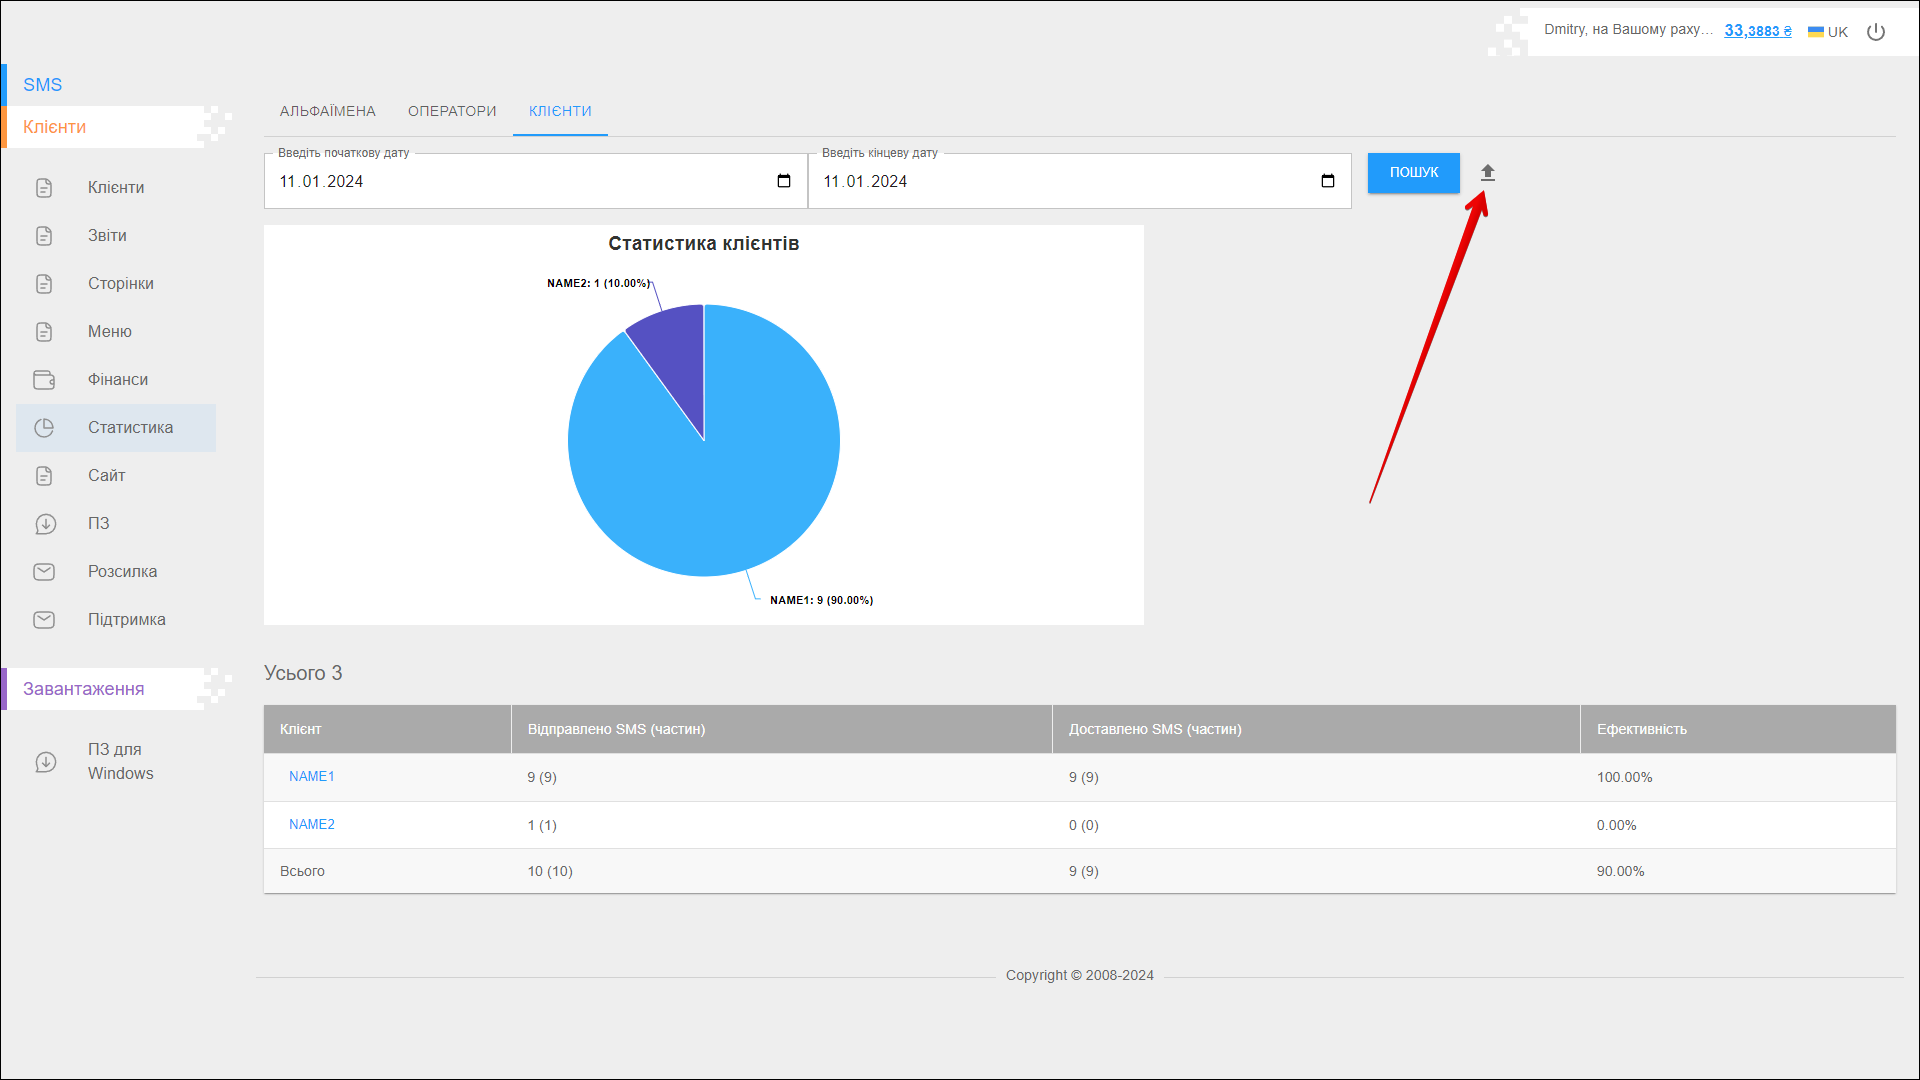Click the export upload icon next to ПОШУК
The width and height of the screenshot is (1920, 1080).
[x=1487, y=173]
